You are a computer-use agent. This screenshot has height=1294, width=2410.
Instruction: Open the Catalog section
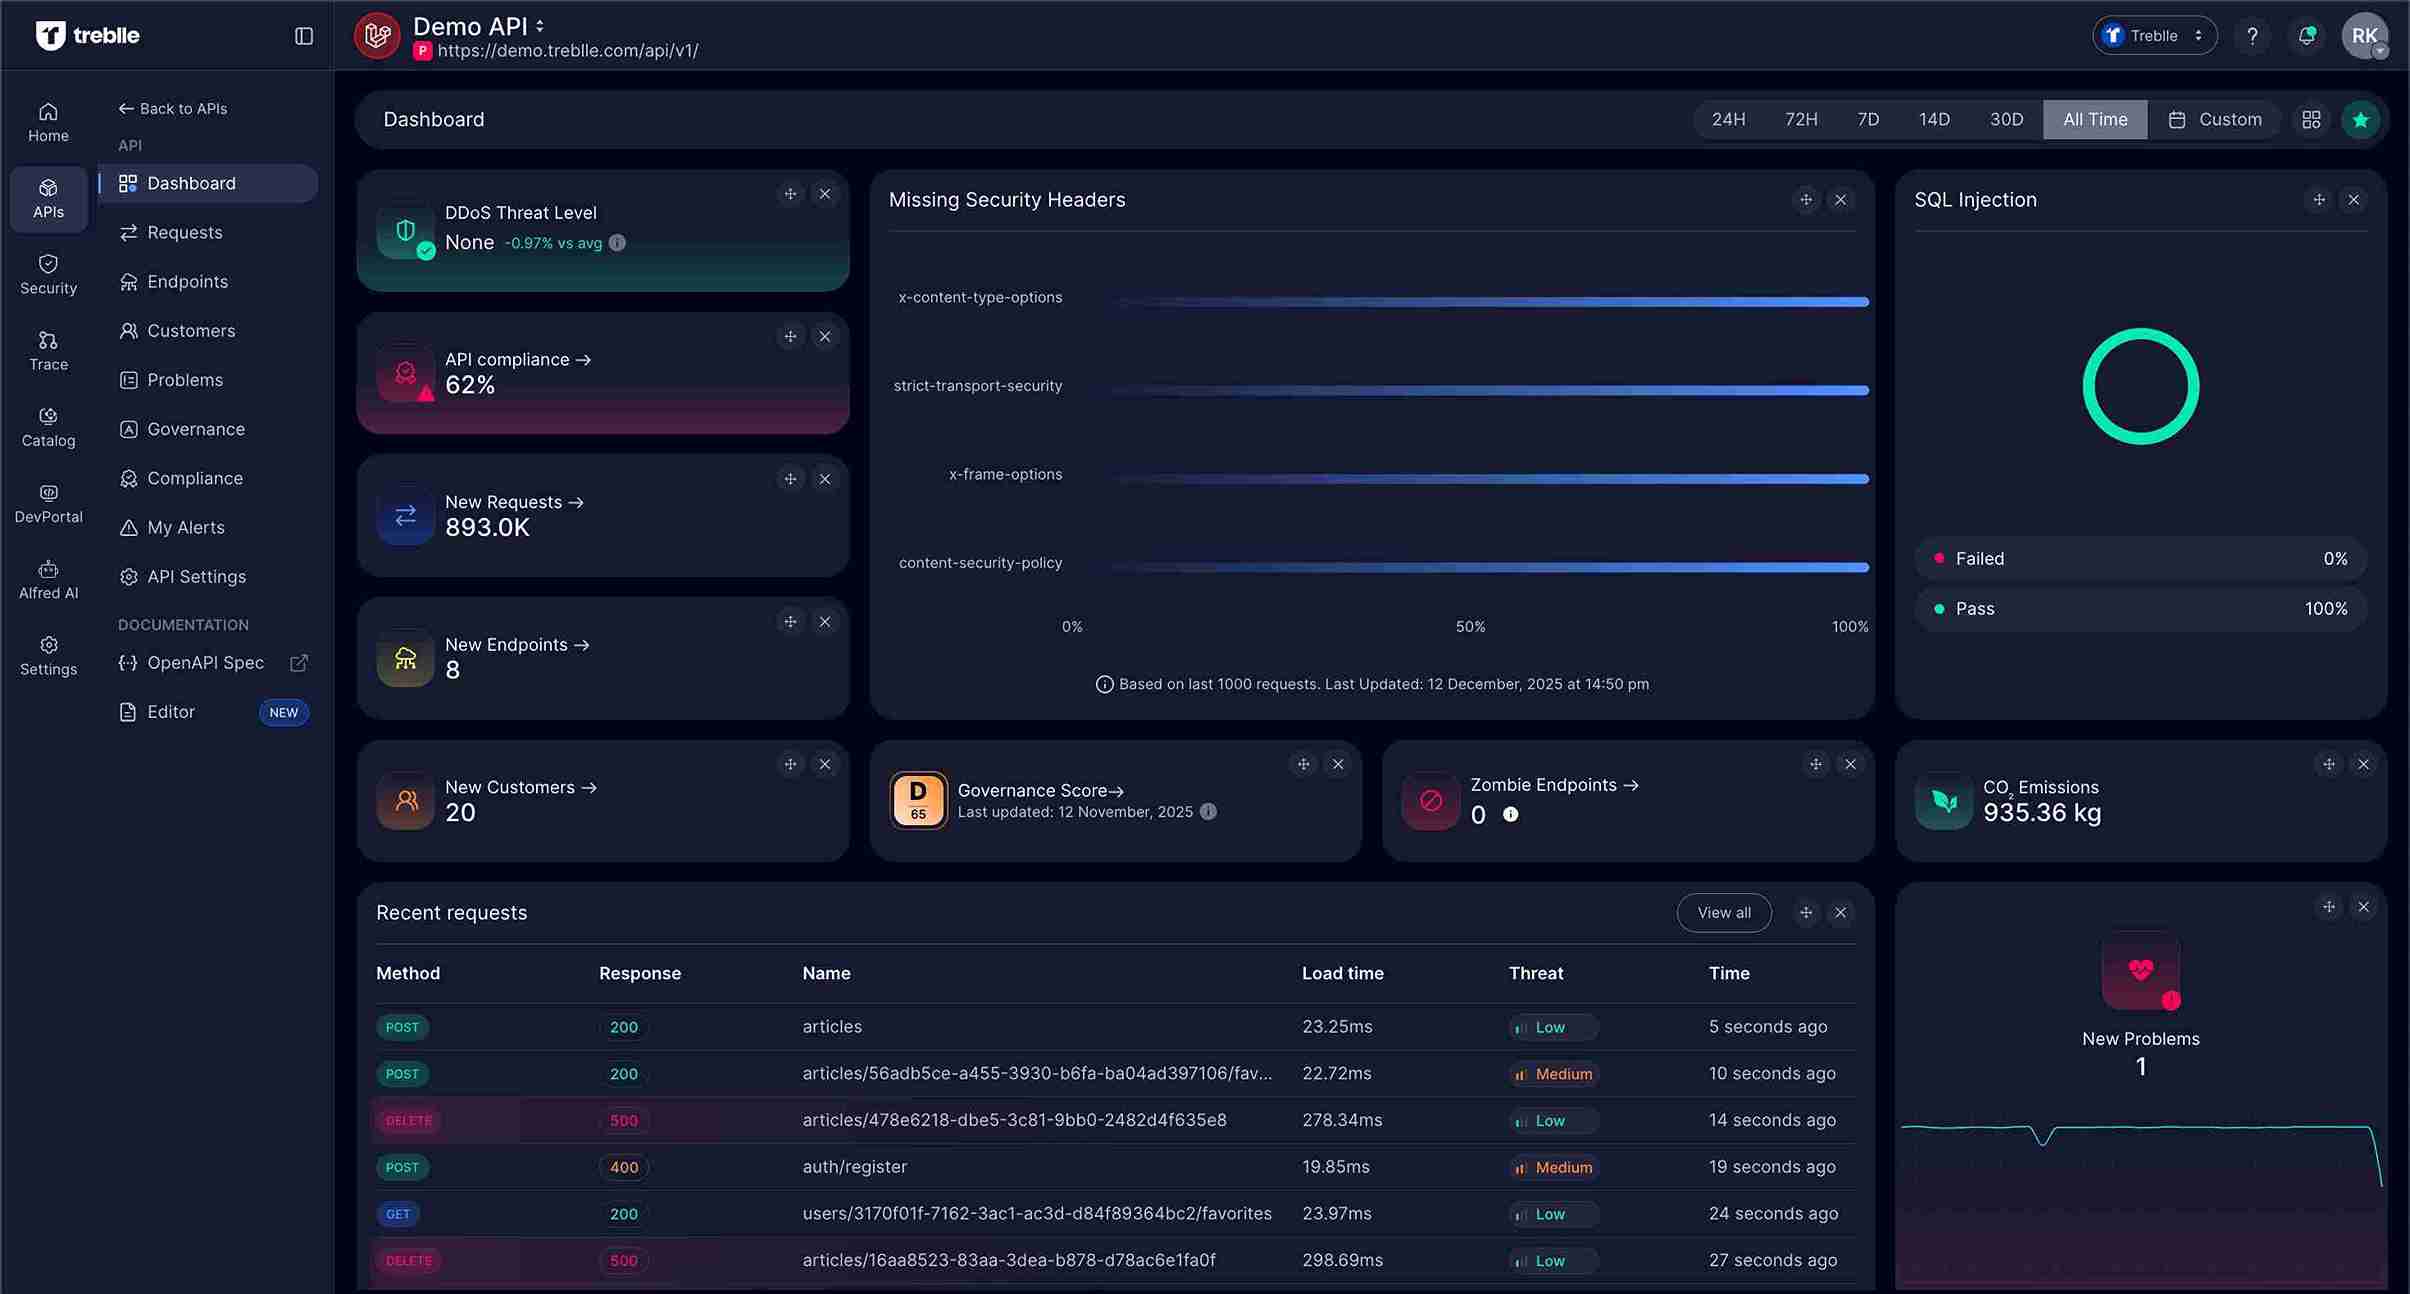click(x=47, y=427)
